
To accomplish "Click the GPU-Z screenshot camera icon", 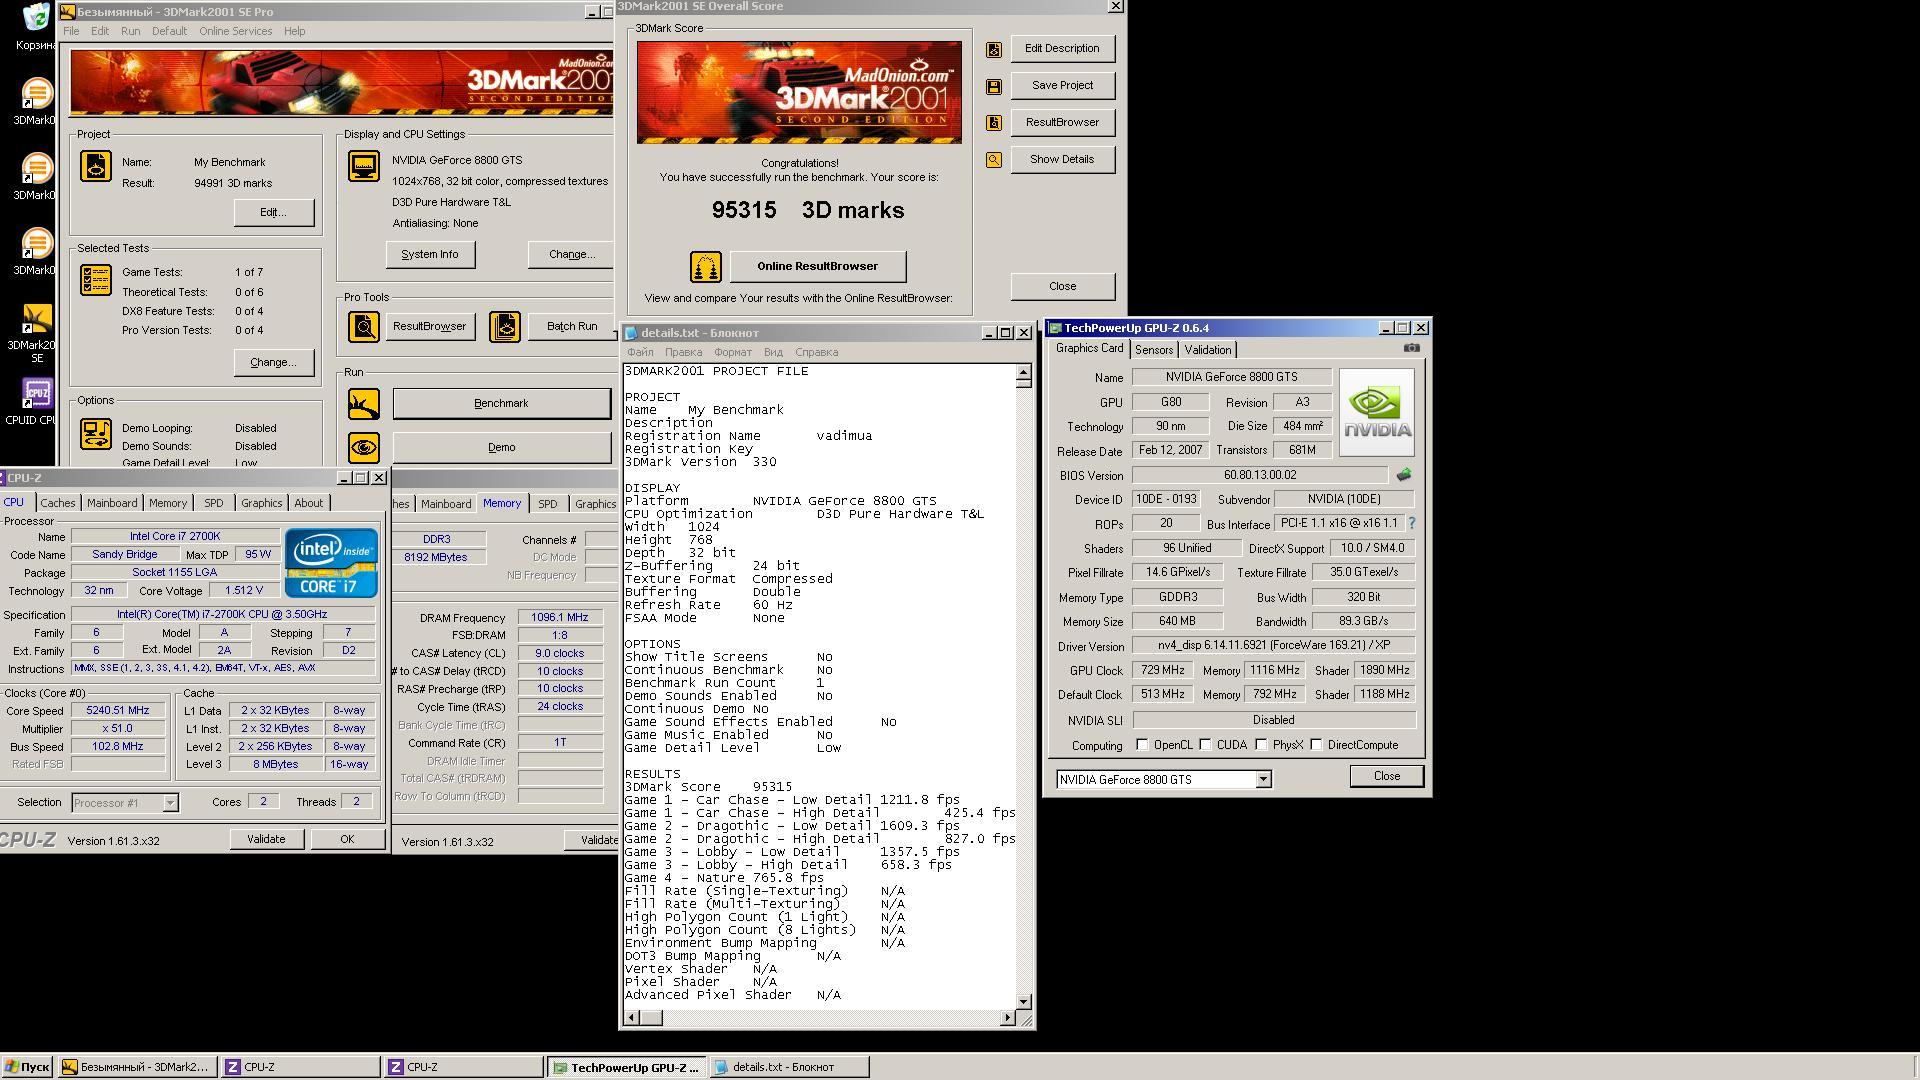I will click(x=1411, y=348).
